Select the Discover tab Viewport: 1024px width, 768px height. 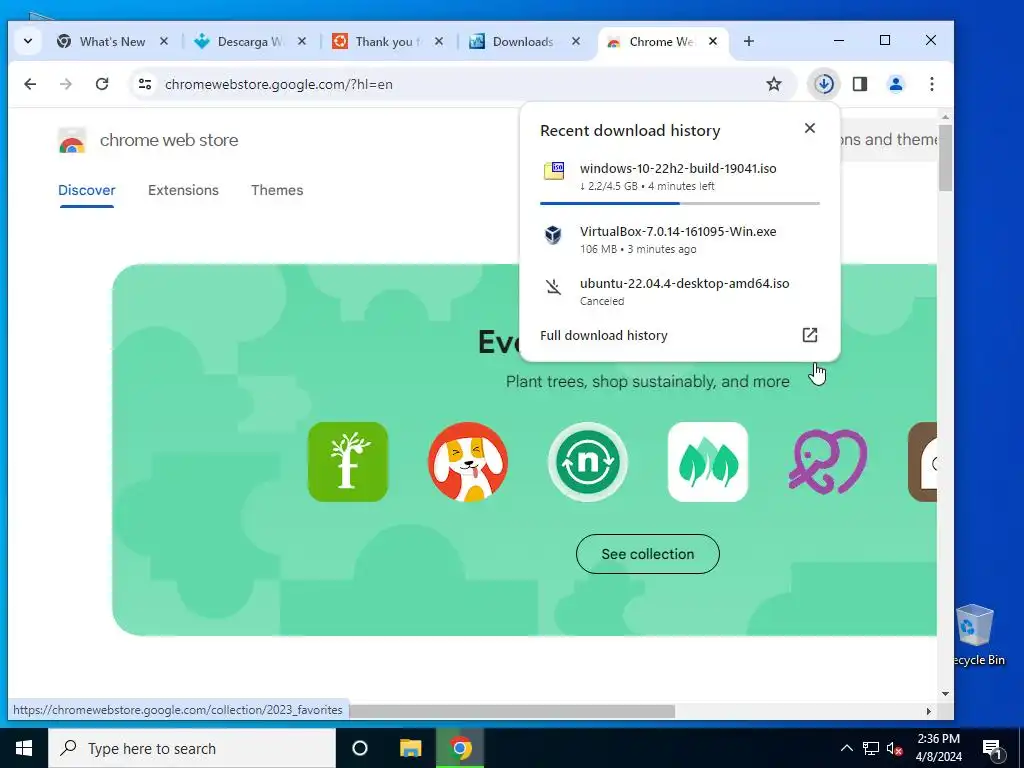(x=87, y=190)
